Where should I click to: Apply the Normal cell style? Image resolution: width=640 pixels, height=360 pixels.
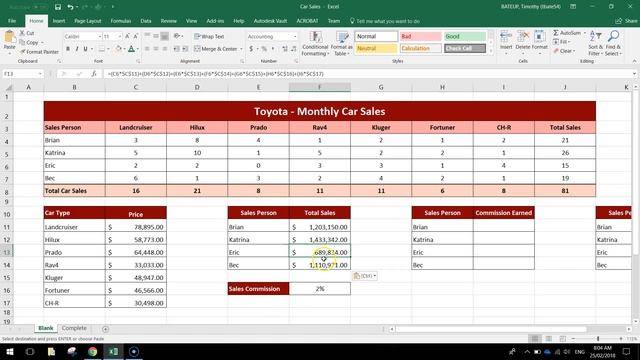tap(376, 36)
